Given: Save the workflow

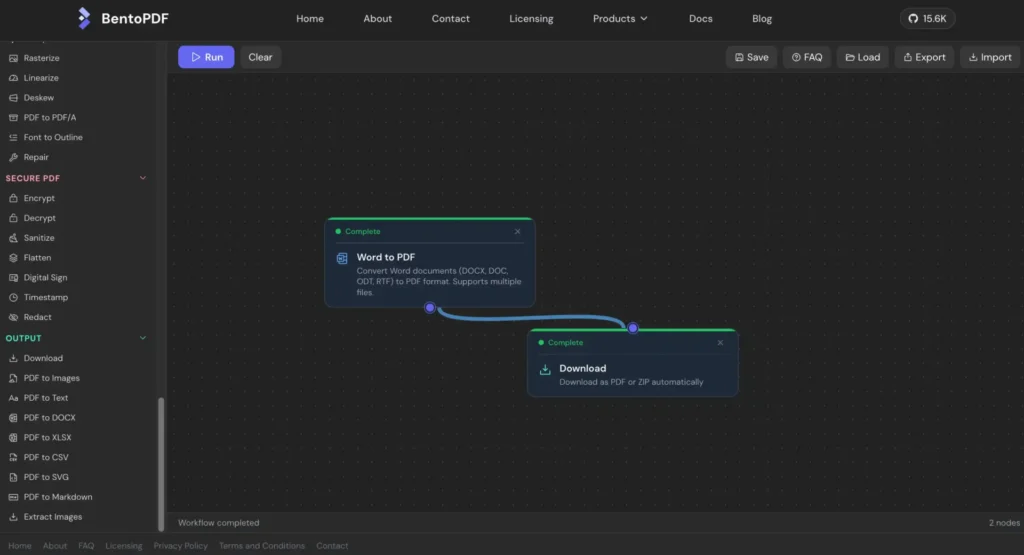Looking at the screenshot, I should (751, 57).
